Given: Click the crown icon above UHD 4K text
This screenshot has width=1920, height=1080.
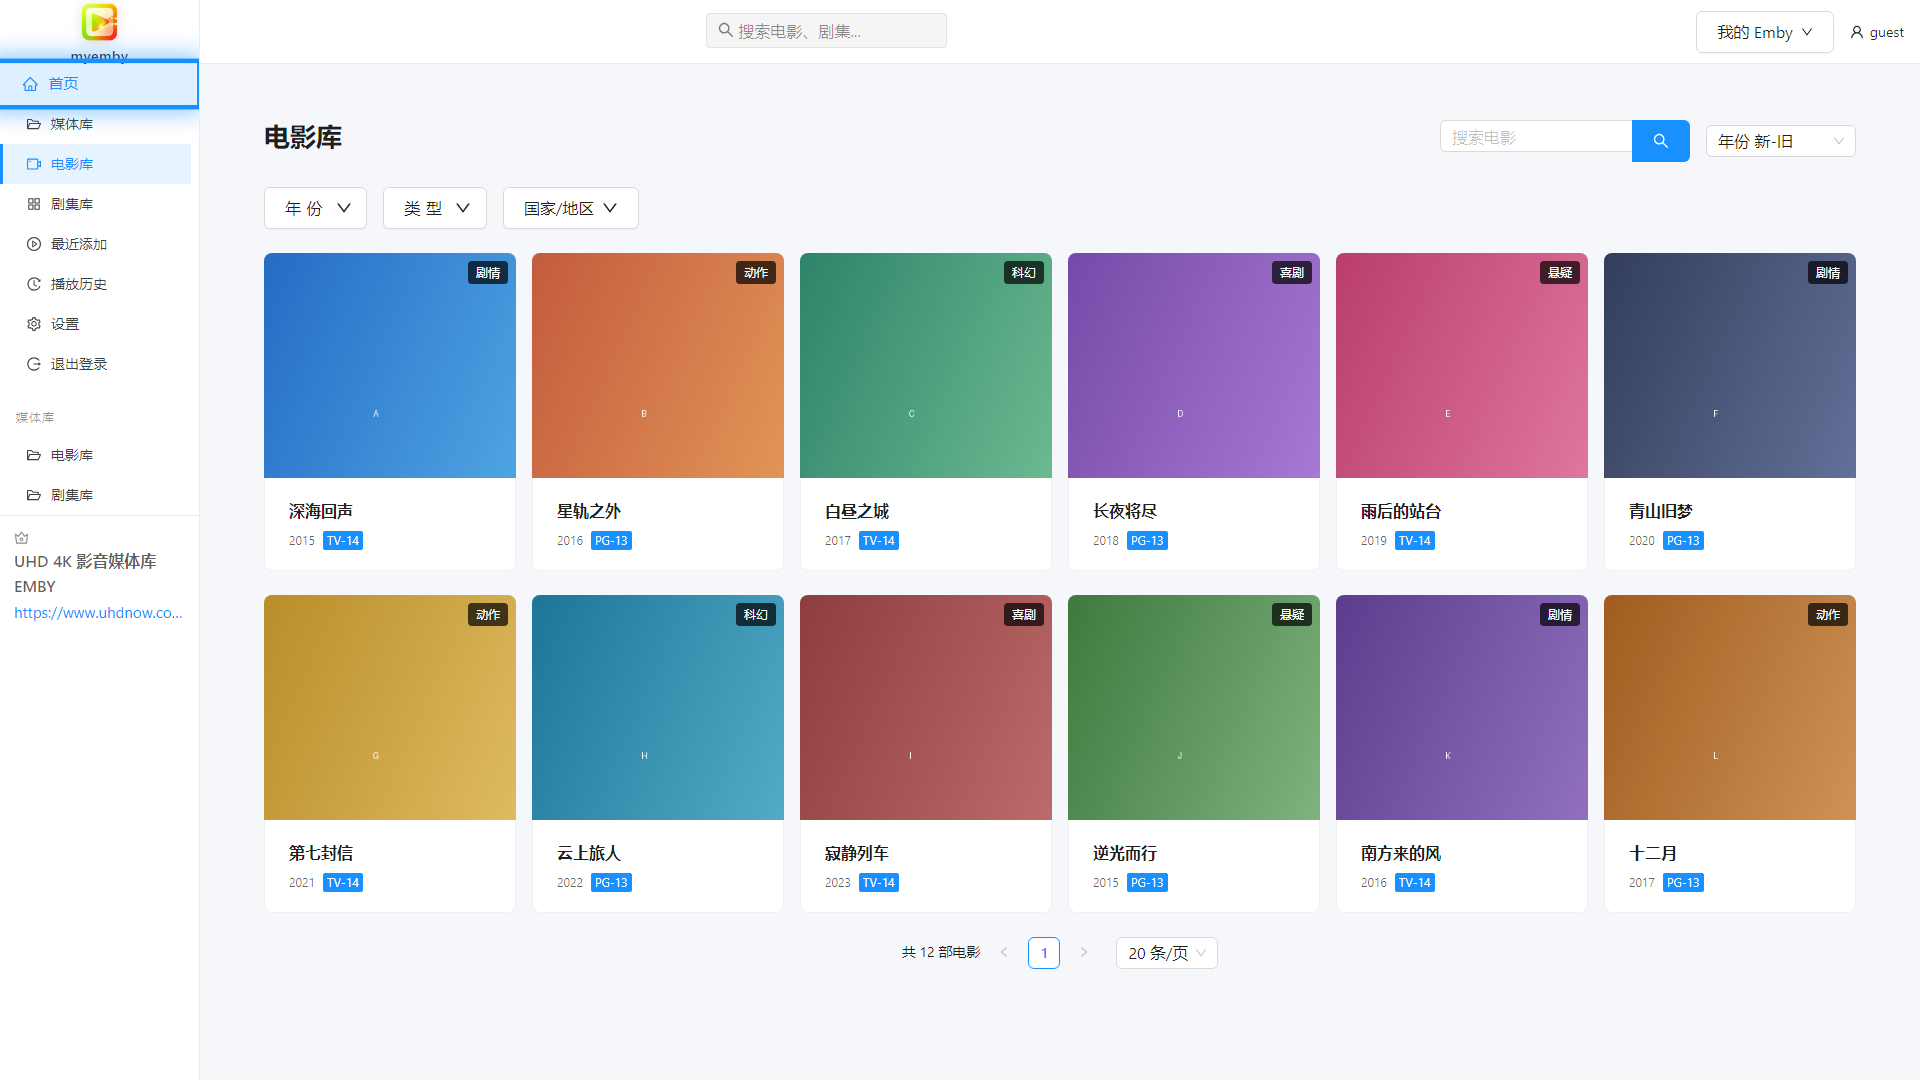Looking at the screenshot, I should [22, 538].
